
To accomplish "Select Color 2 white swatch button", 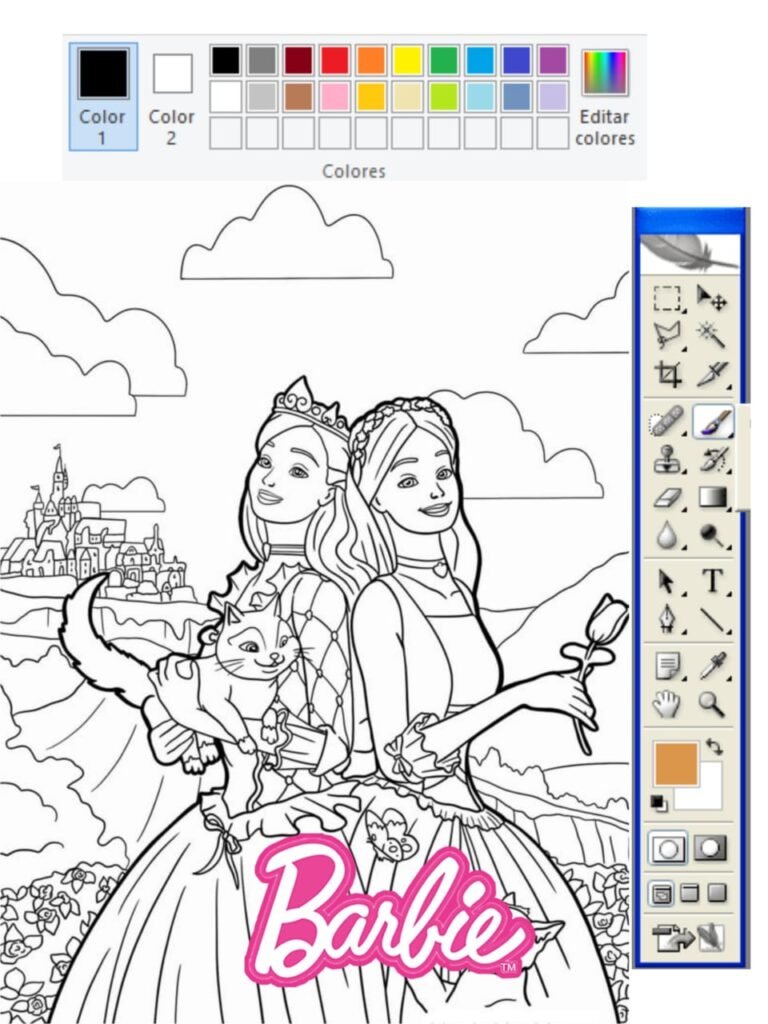I will (x=172, y=97).
